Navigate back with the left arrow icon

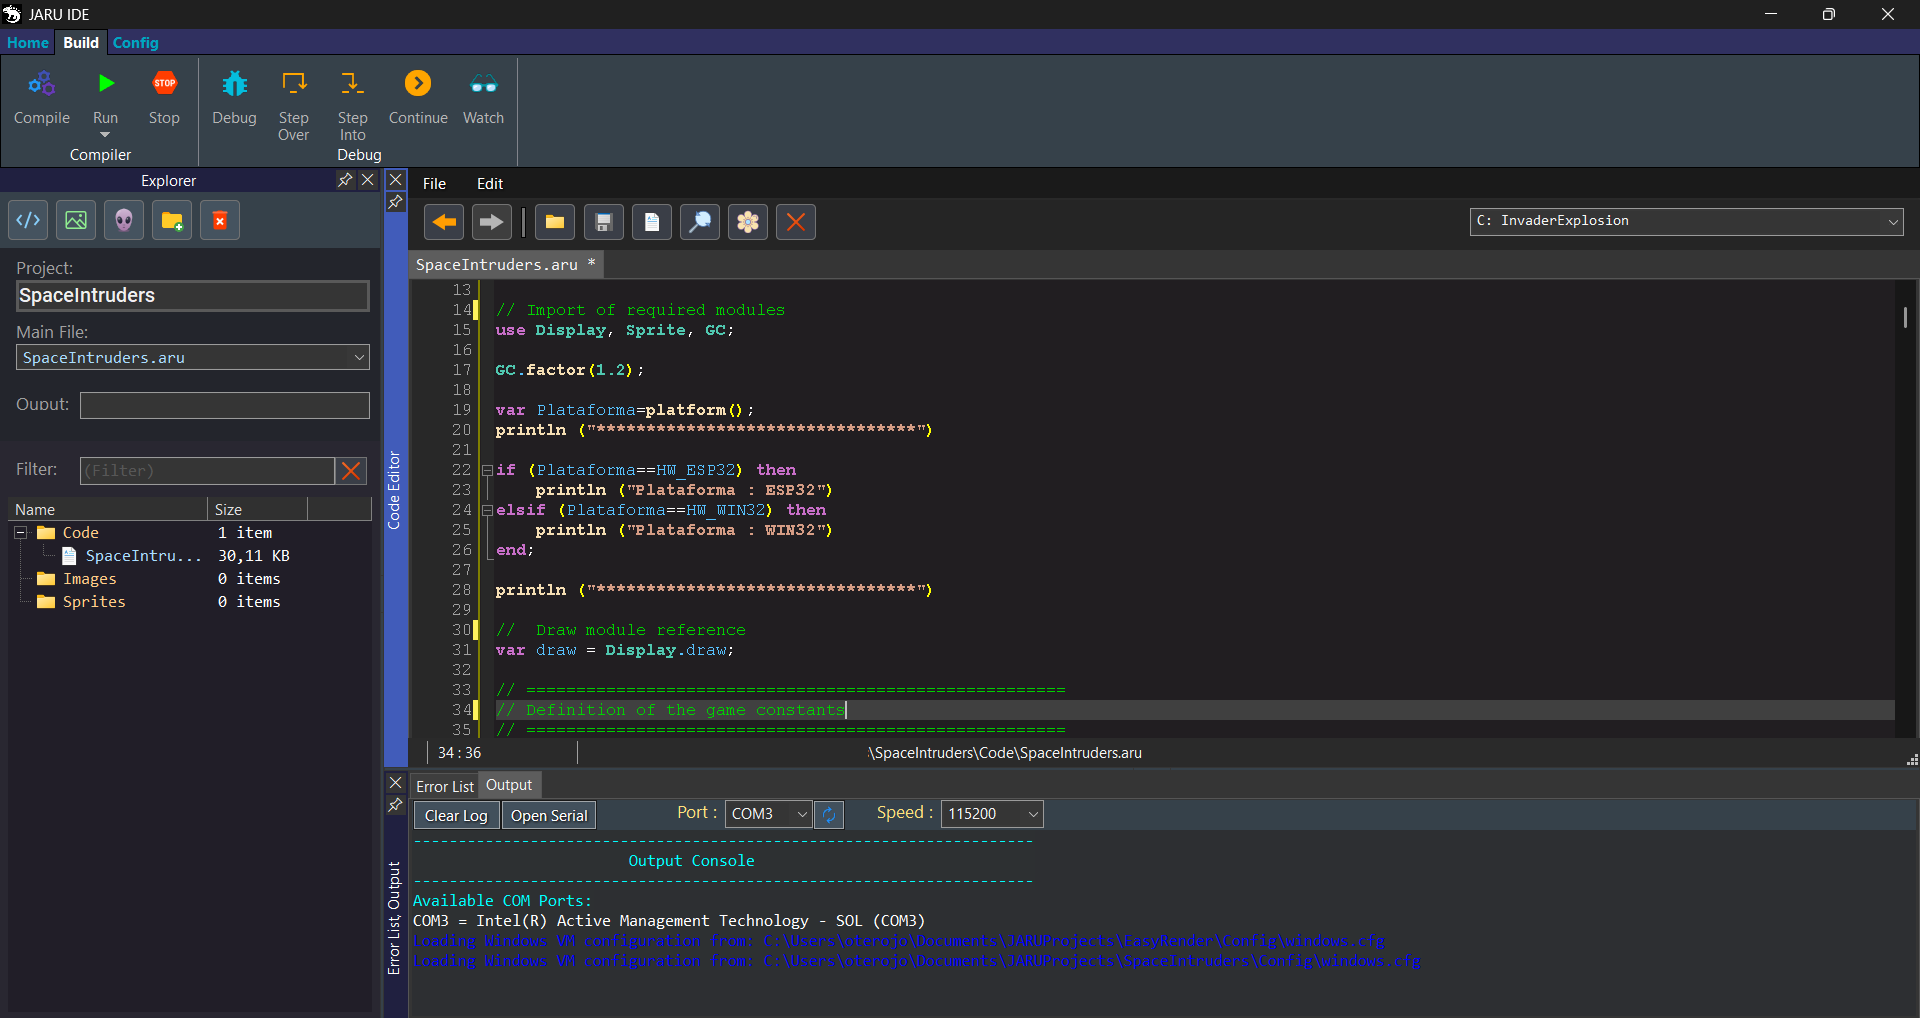[x=444, y=222]
